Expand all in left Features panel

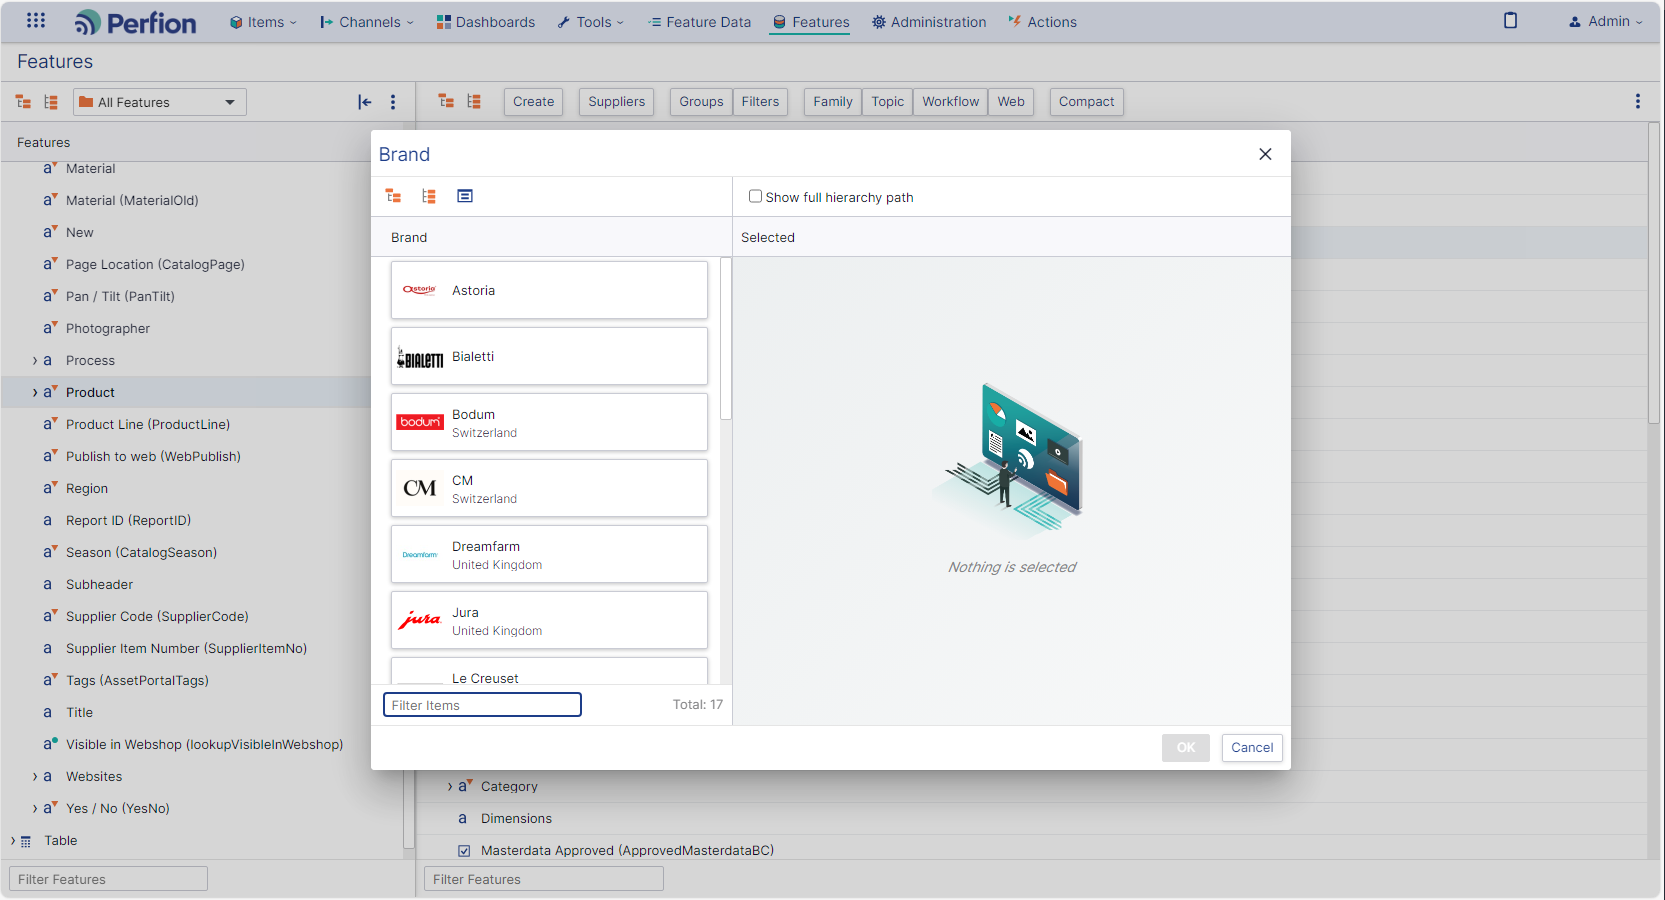coord(23,102)
